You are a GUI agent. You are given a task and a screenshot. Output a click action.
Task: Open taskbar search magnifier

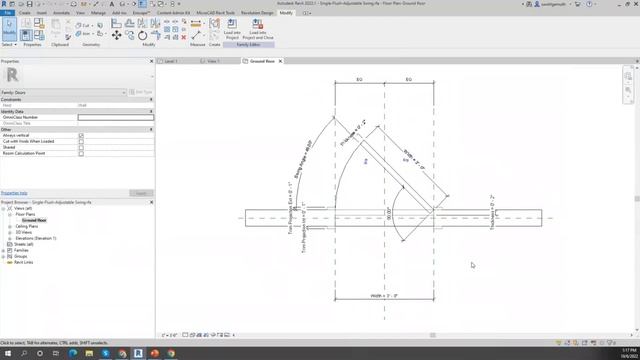[x=24, y=353]
